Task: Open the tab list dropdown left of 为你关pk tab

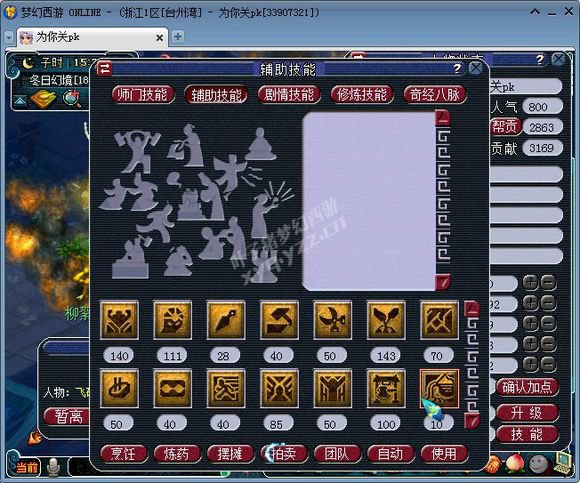Action: (9, 37)
